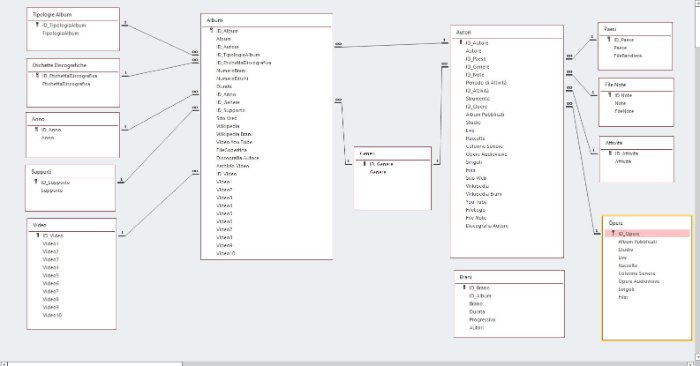Image resolution: width=700 pixels, height=366 pixels.
Task: Click primary key icon beside ID_EtichettaDiscografica in Etichette Discografiche
Action: click(37, 76)
